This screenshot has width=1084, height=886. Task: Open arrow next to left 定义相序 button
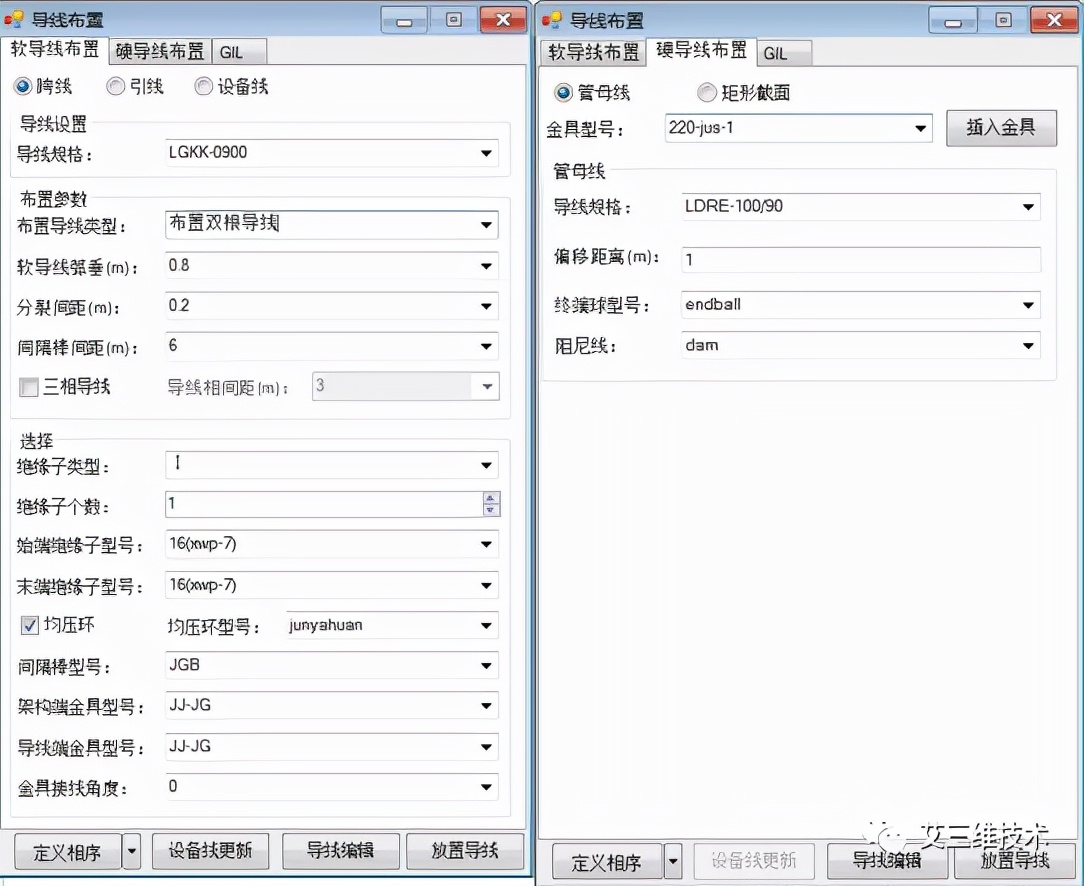click(133, 851)
